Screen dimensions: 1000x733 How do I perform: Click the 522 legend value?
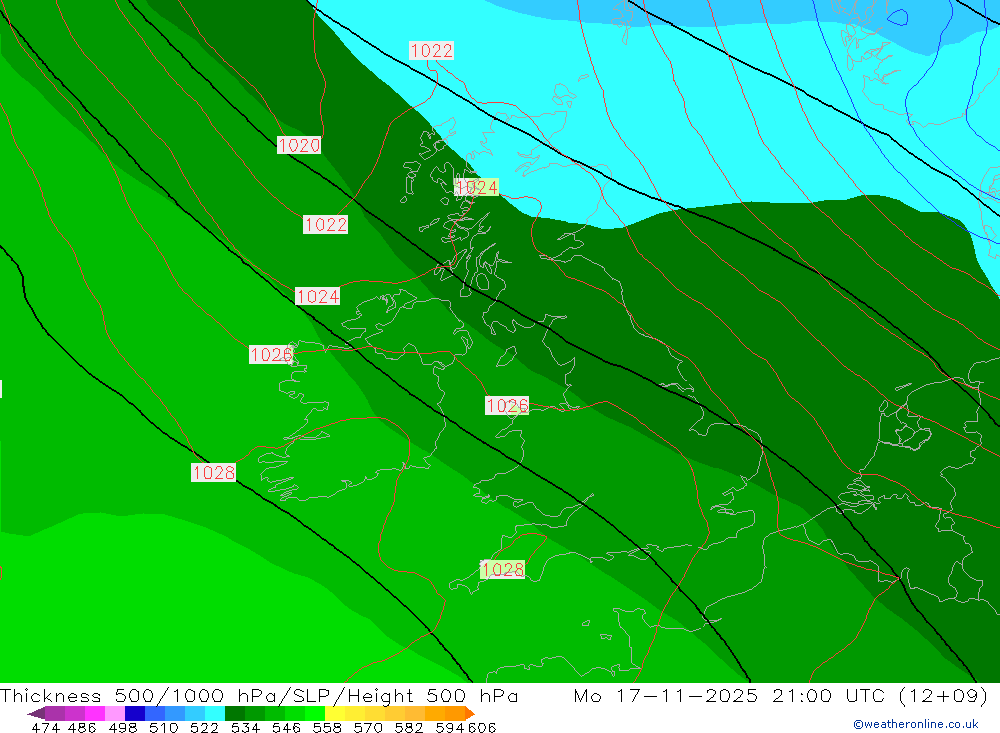(204, 727)
